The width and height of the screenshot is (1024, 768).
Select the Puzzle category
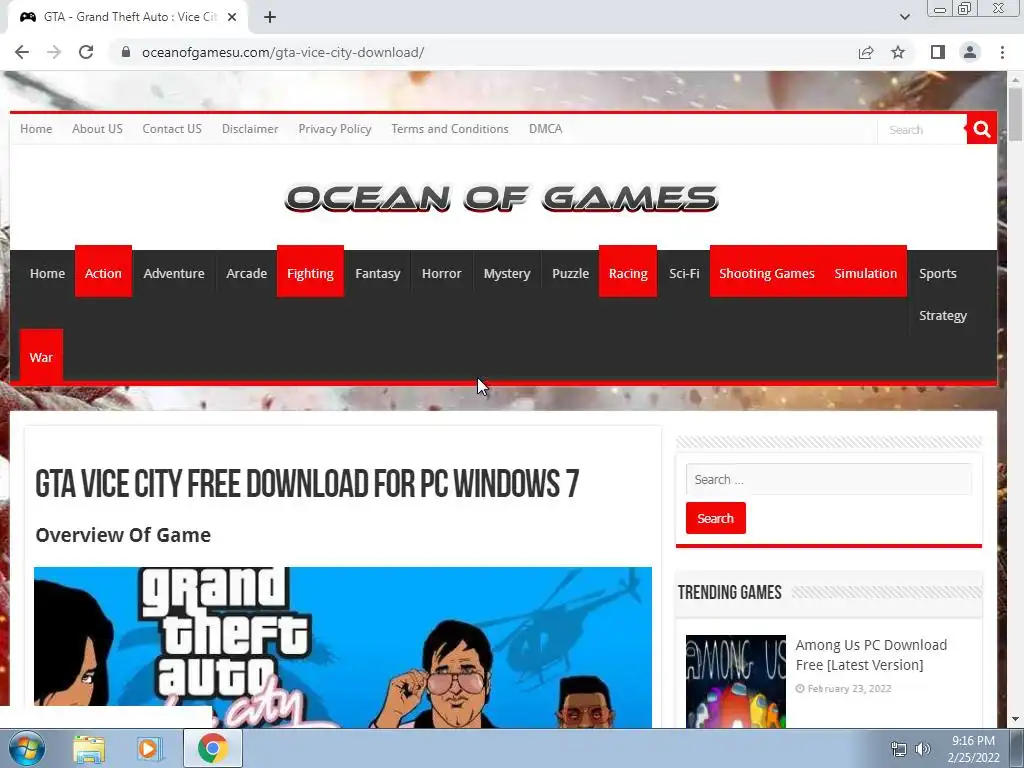click(x=570, y=273)
